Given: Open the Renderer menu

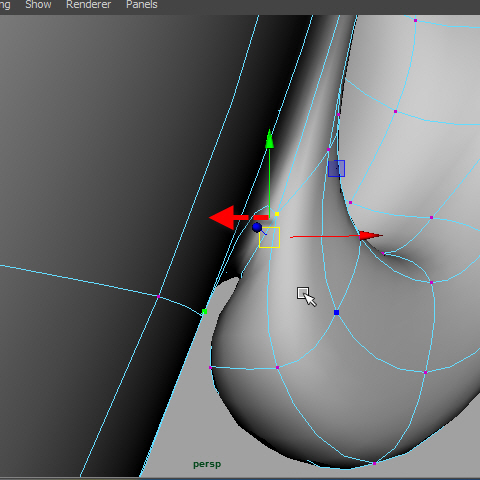Looking at the screenshot, I should pos(88,5).
